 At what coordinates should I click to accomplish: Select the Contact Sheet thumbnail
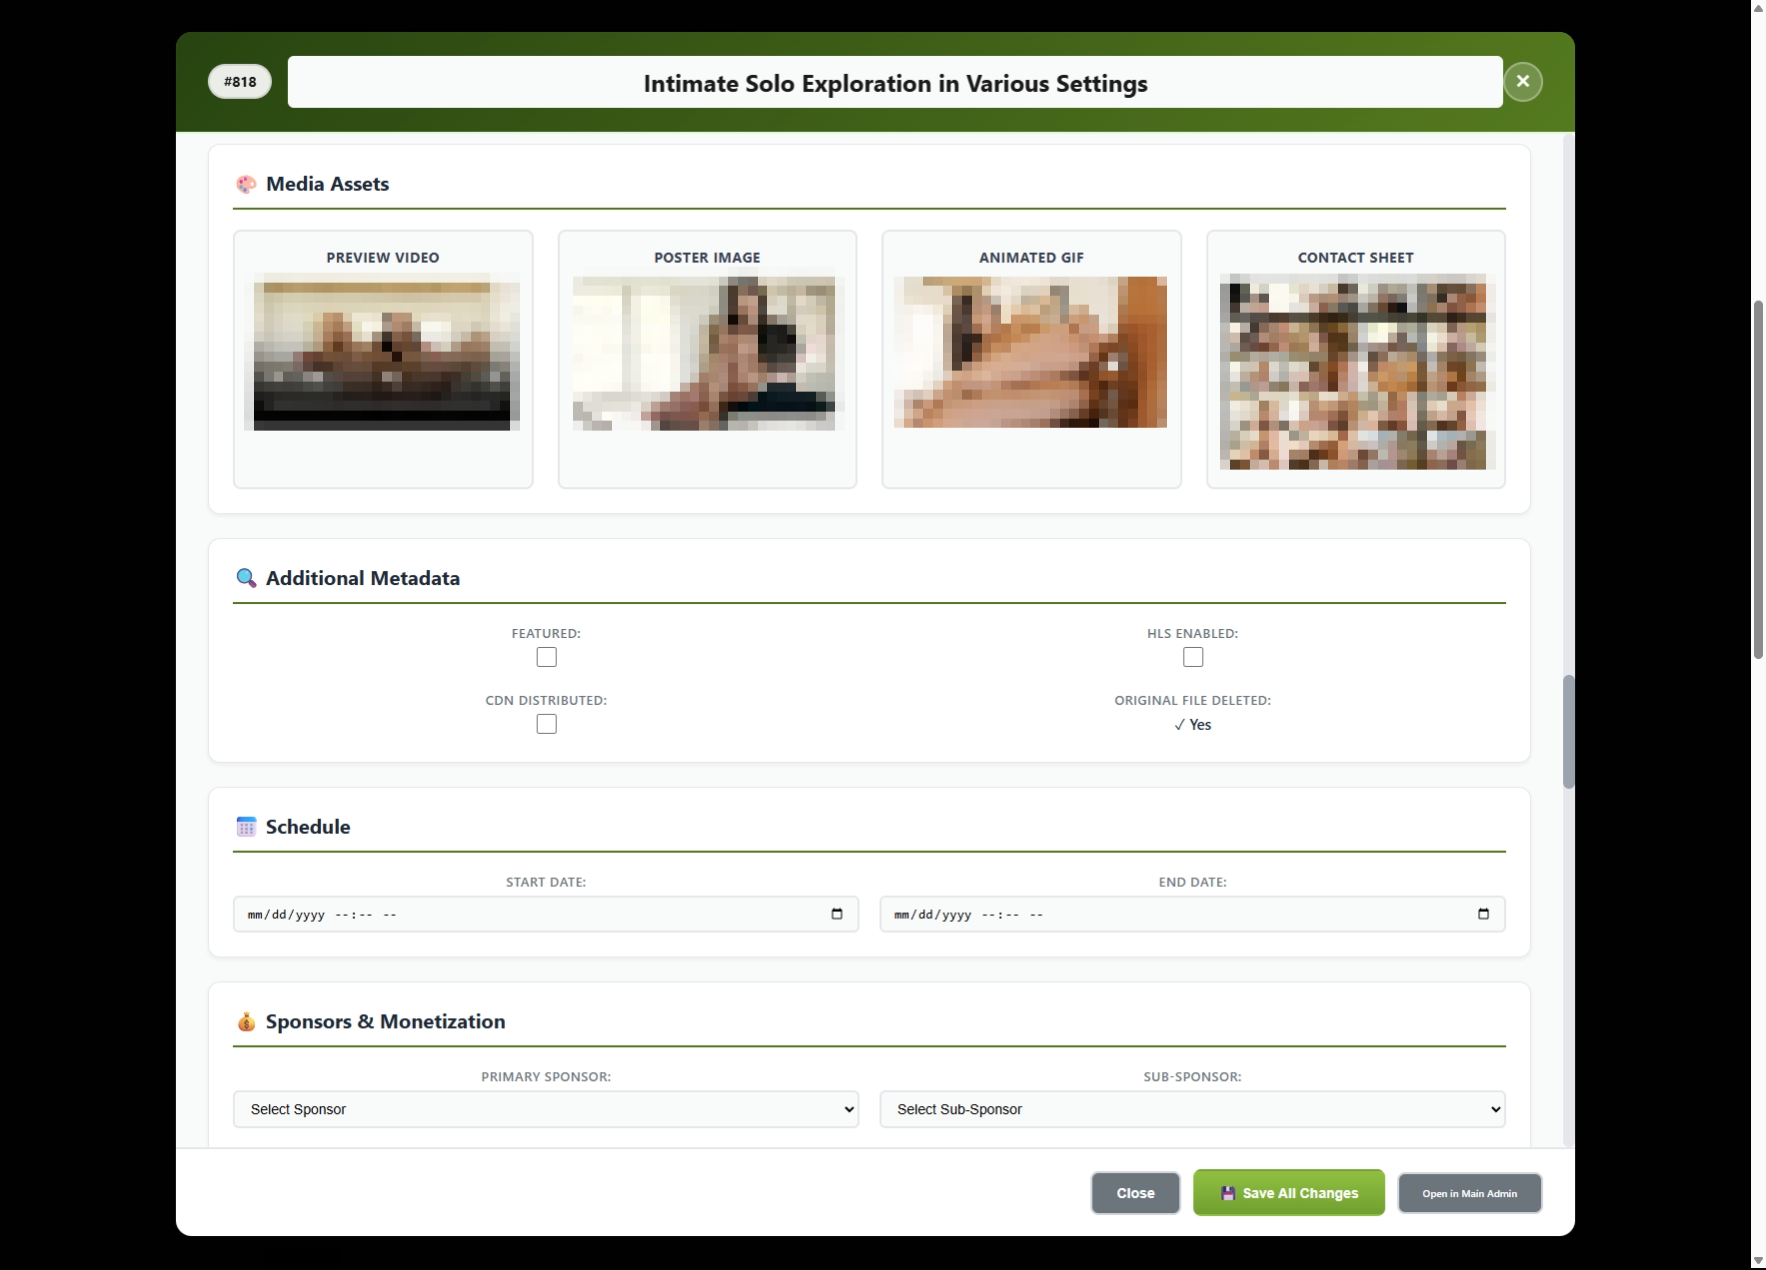(x=1355, y=371)
